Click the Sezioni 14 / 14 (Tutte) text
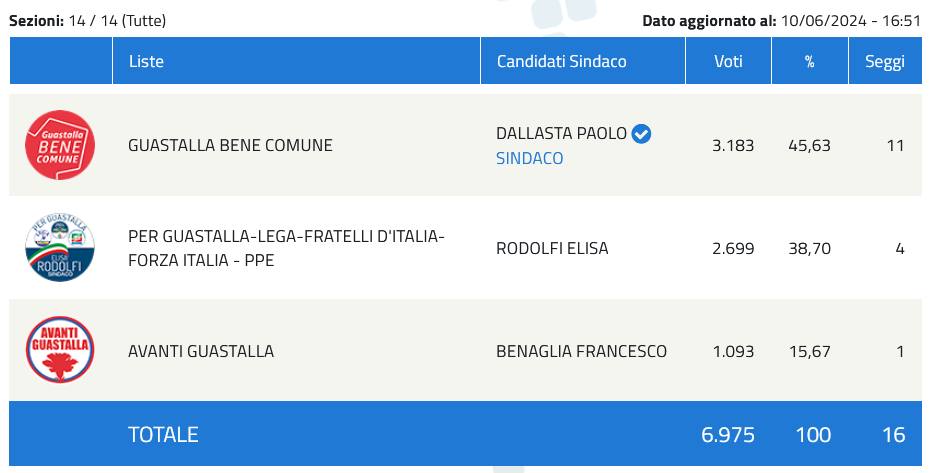The height and width of the screenshot is (473, 936). (x=88, y=20)
